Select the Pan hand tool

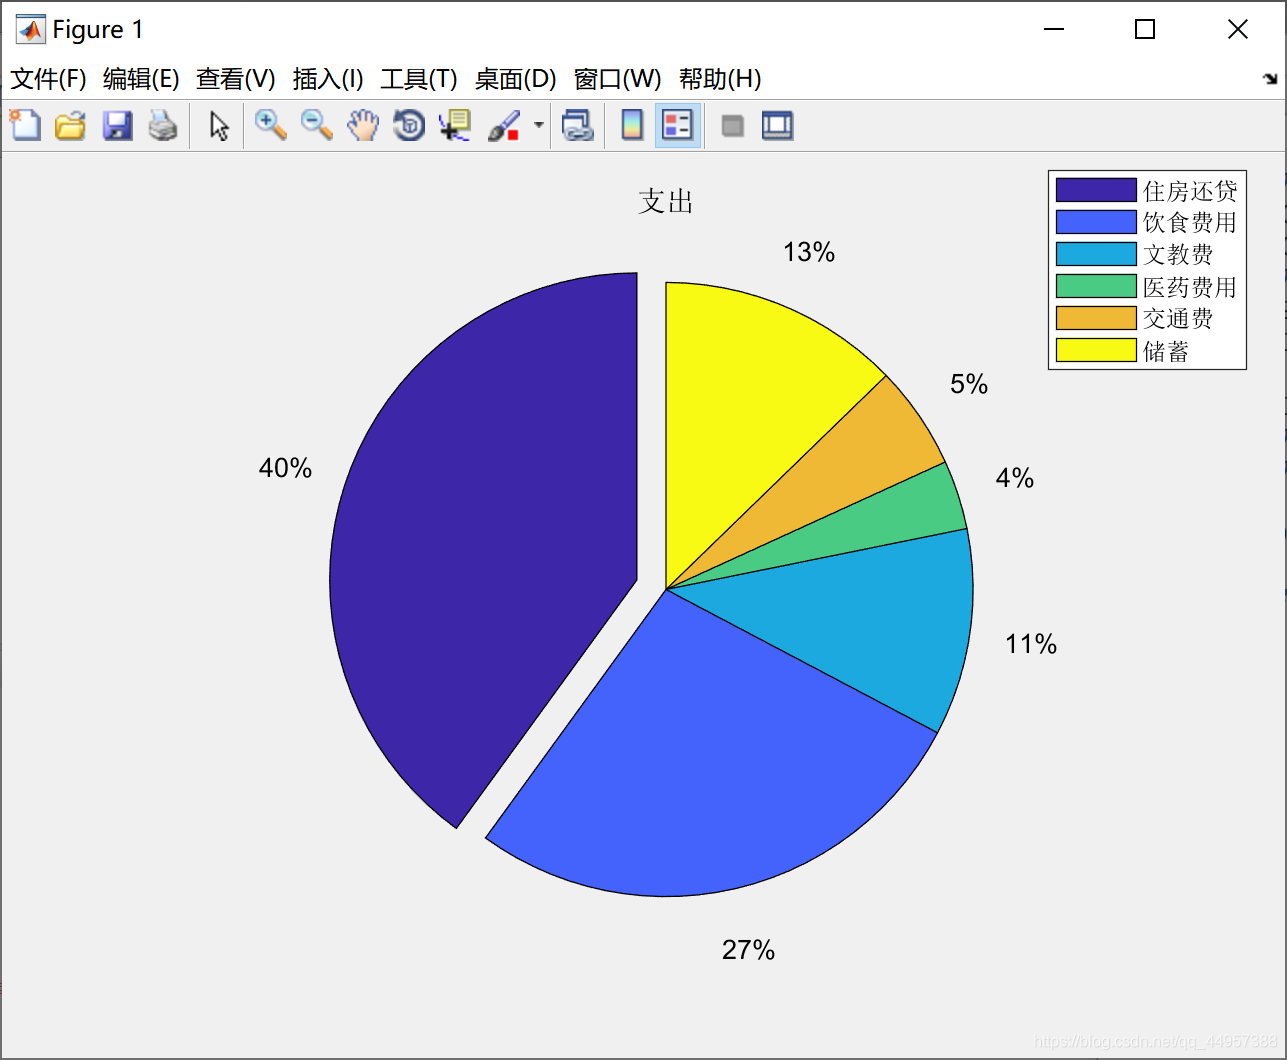pos(363,125)
